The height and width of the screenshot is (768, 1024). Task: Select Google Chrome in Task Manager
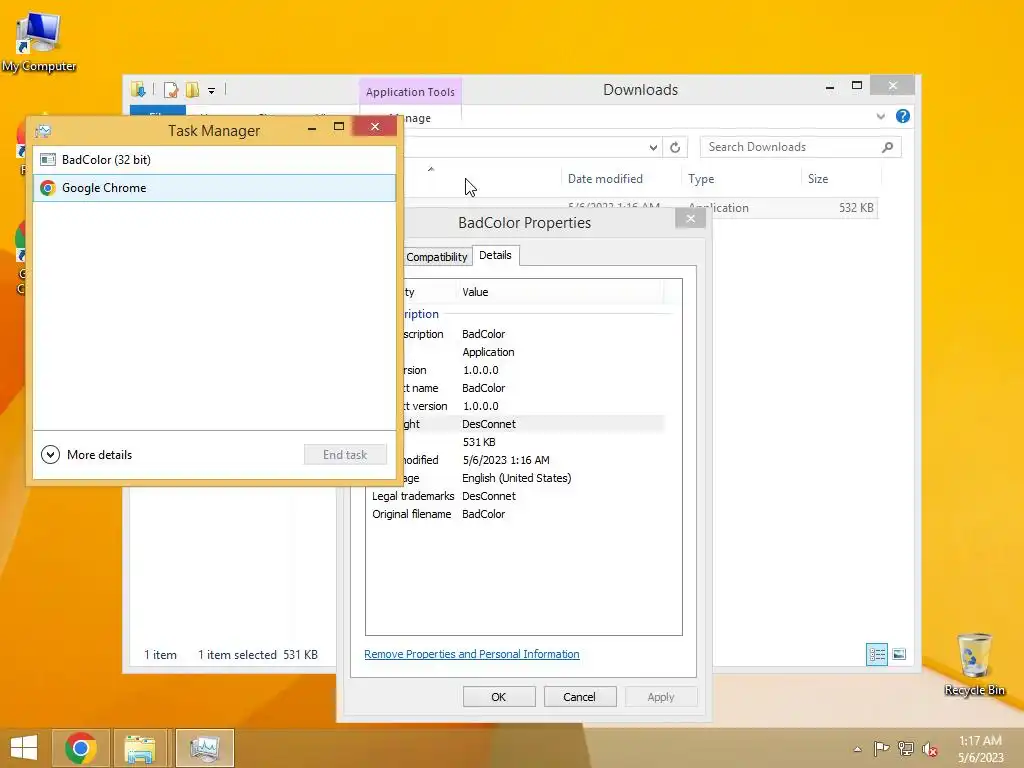(214, 188)
